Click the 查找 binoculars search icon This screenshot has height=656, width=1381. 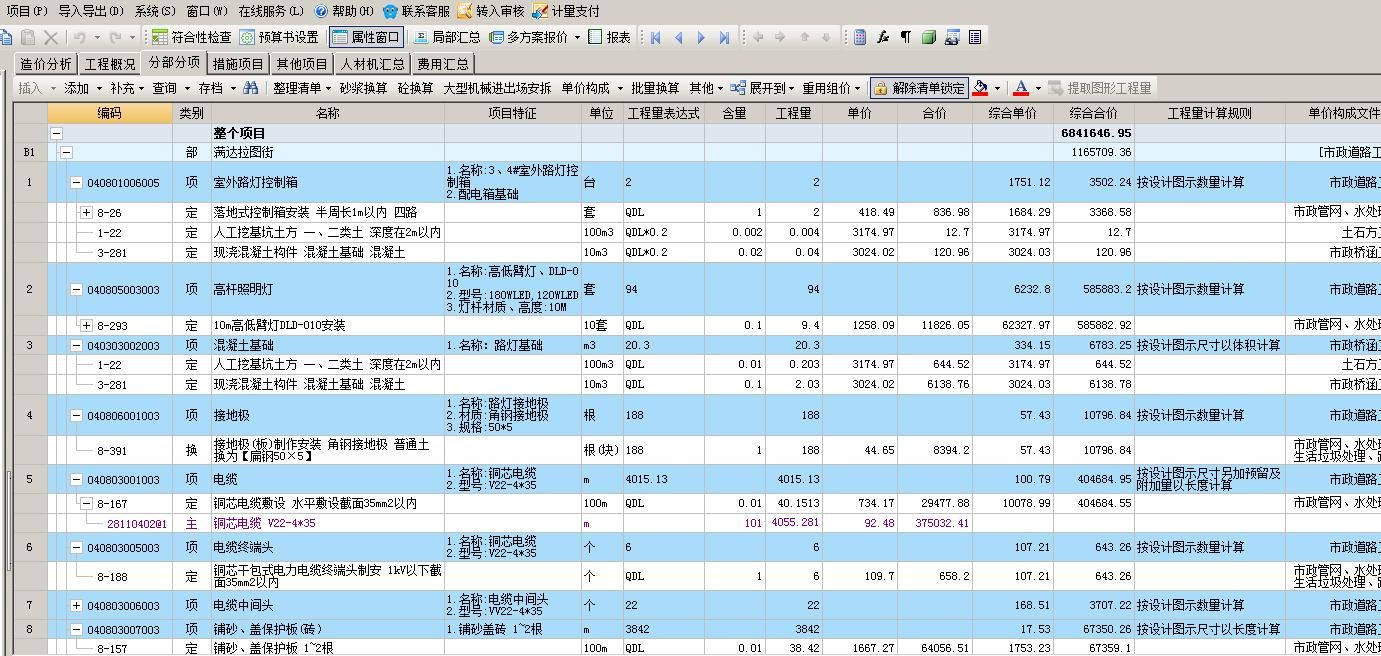tap(248, 87)
